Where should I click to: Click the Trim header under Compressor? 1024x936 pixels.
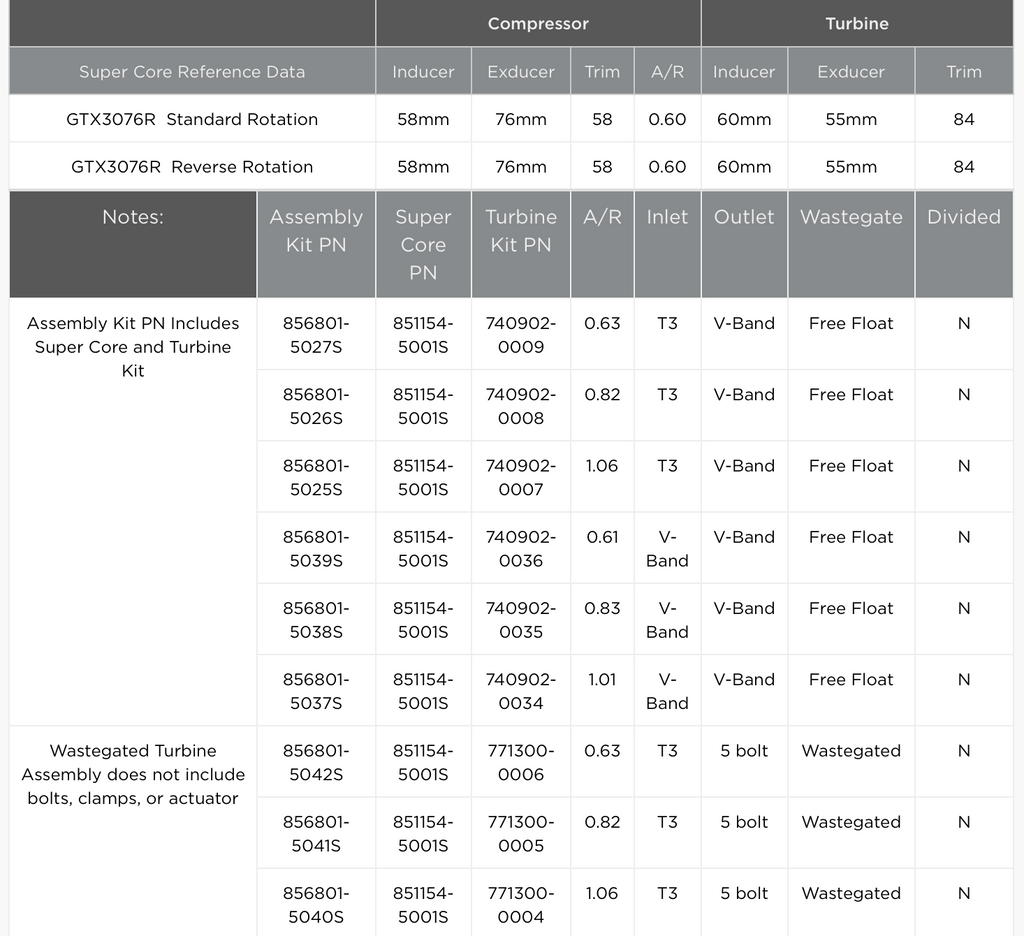point(602,71)
